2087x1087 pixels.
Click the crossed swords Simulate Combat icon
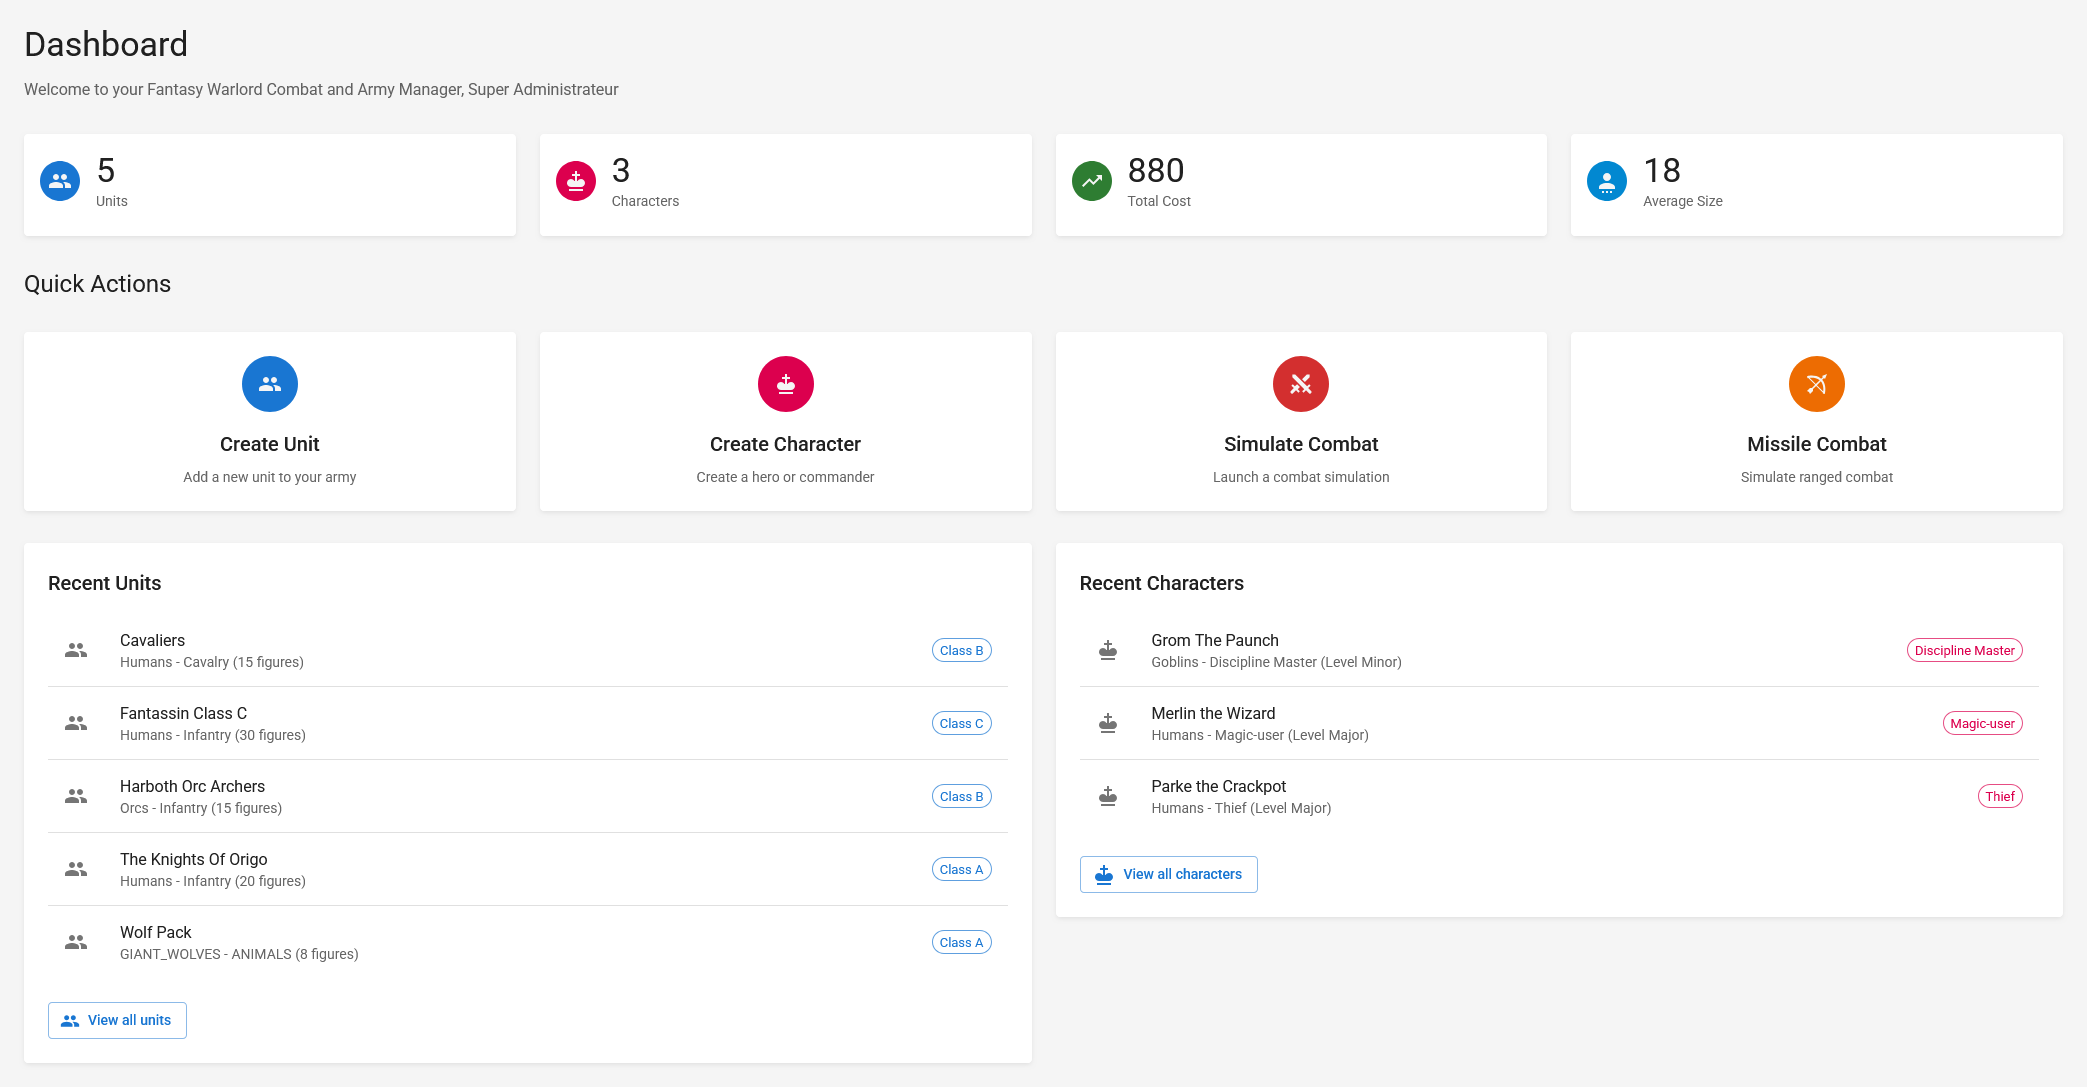point(1300,384)
